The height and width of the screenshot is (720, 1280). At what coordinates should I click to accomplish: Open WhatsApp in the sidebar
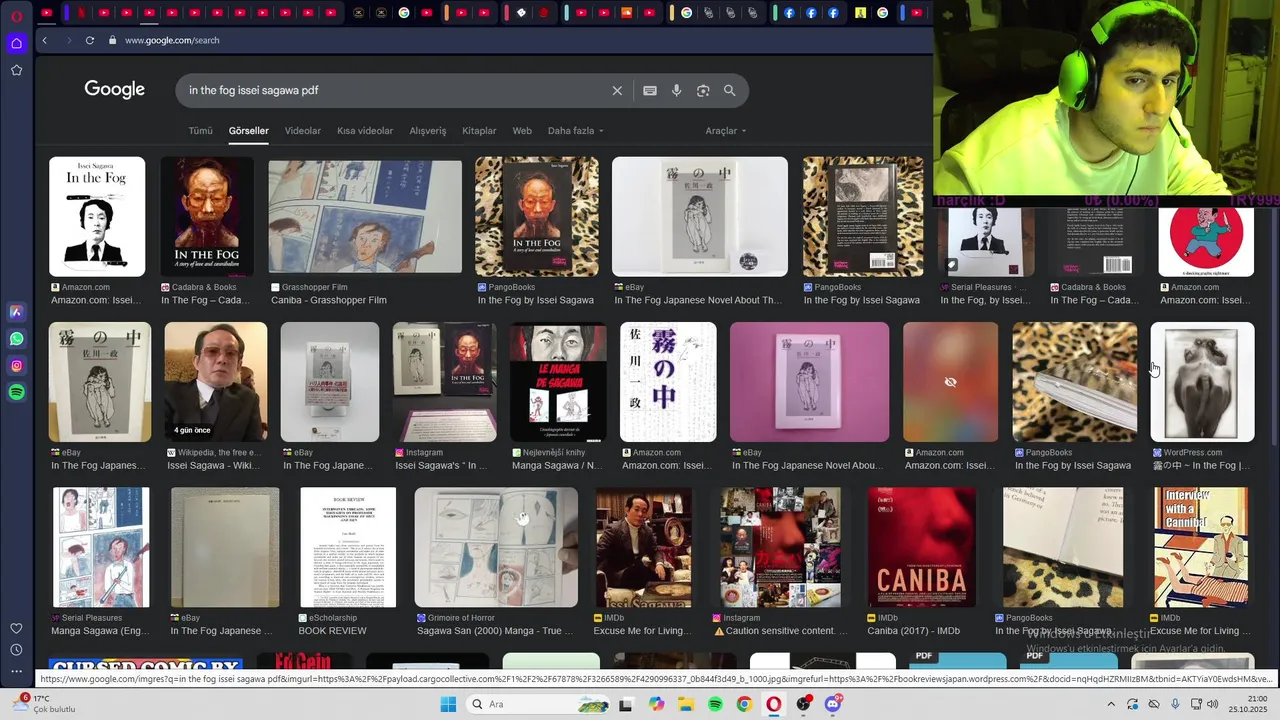(17, 339)
